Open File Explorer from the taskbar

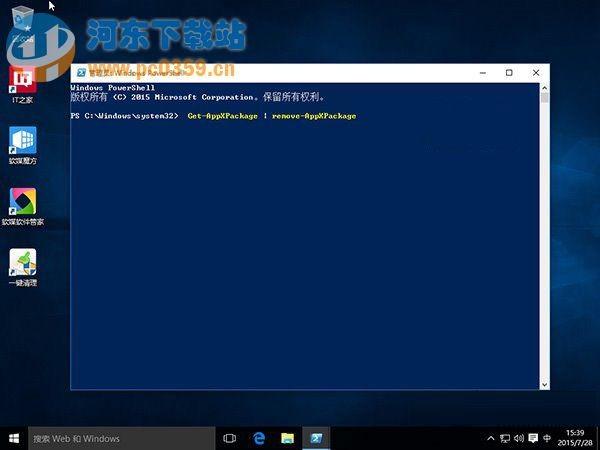tap(287, 439)
